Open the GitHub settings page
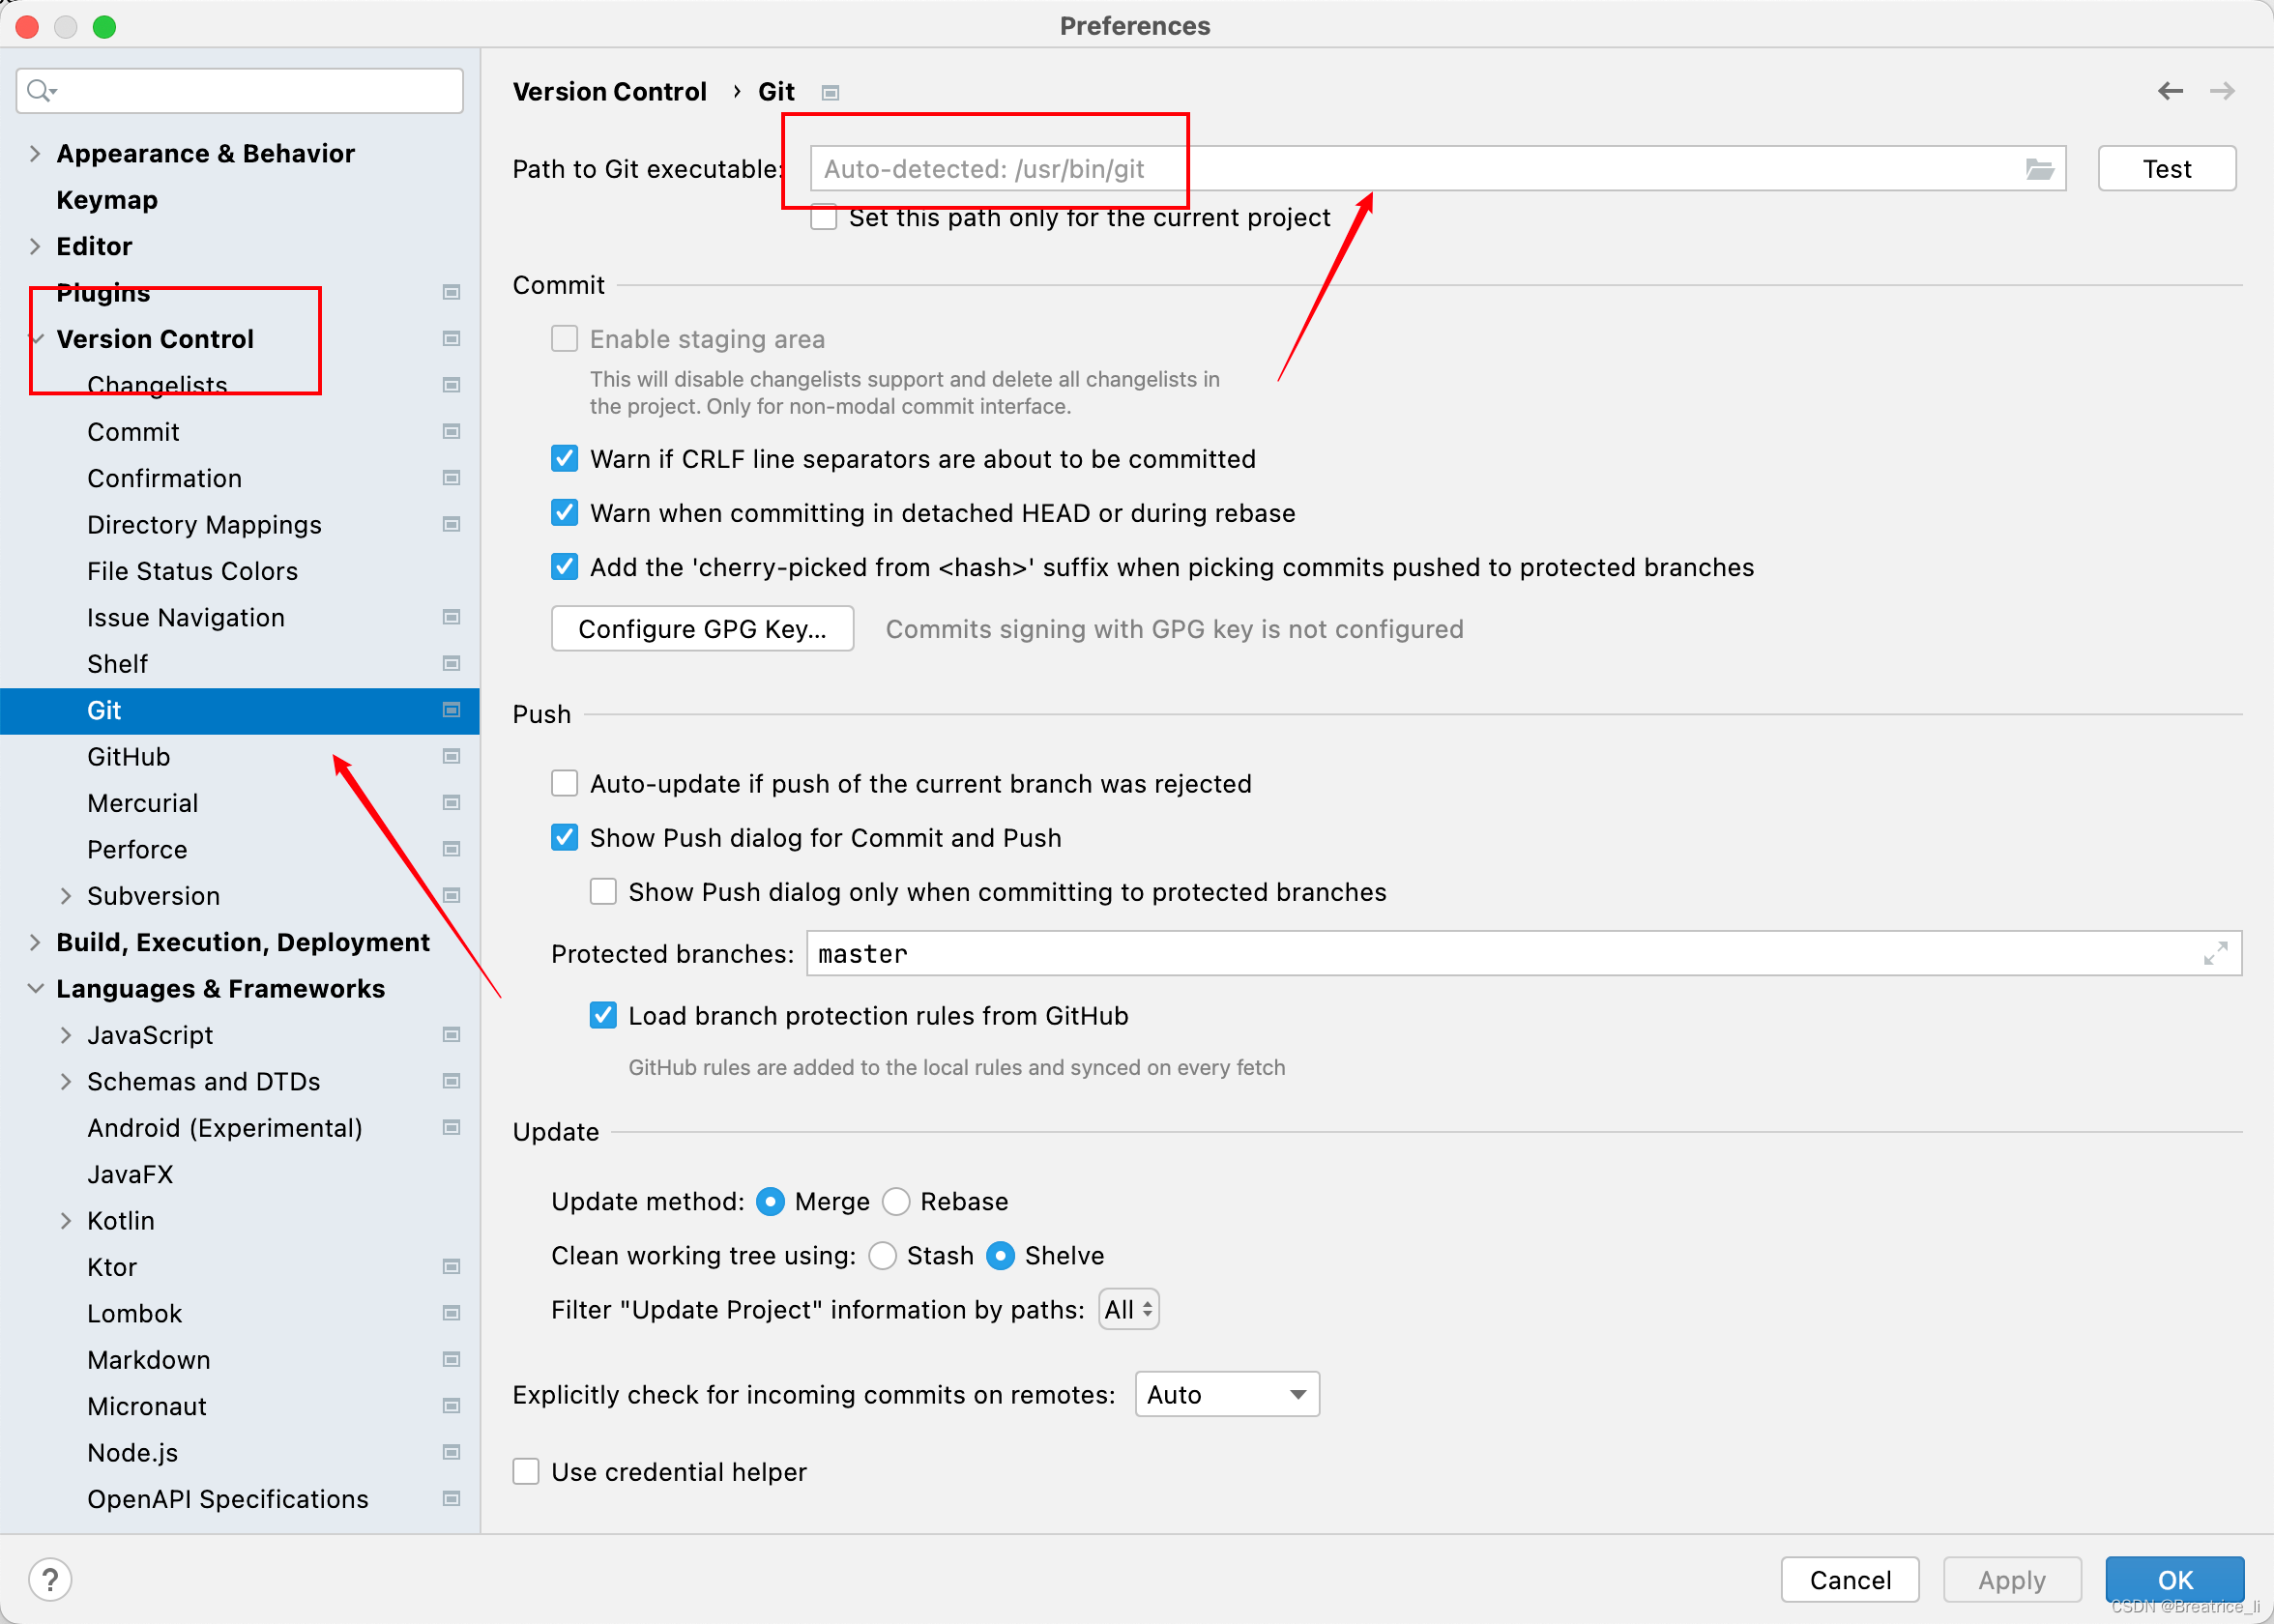 point(129,757)
